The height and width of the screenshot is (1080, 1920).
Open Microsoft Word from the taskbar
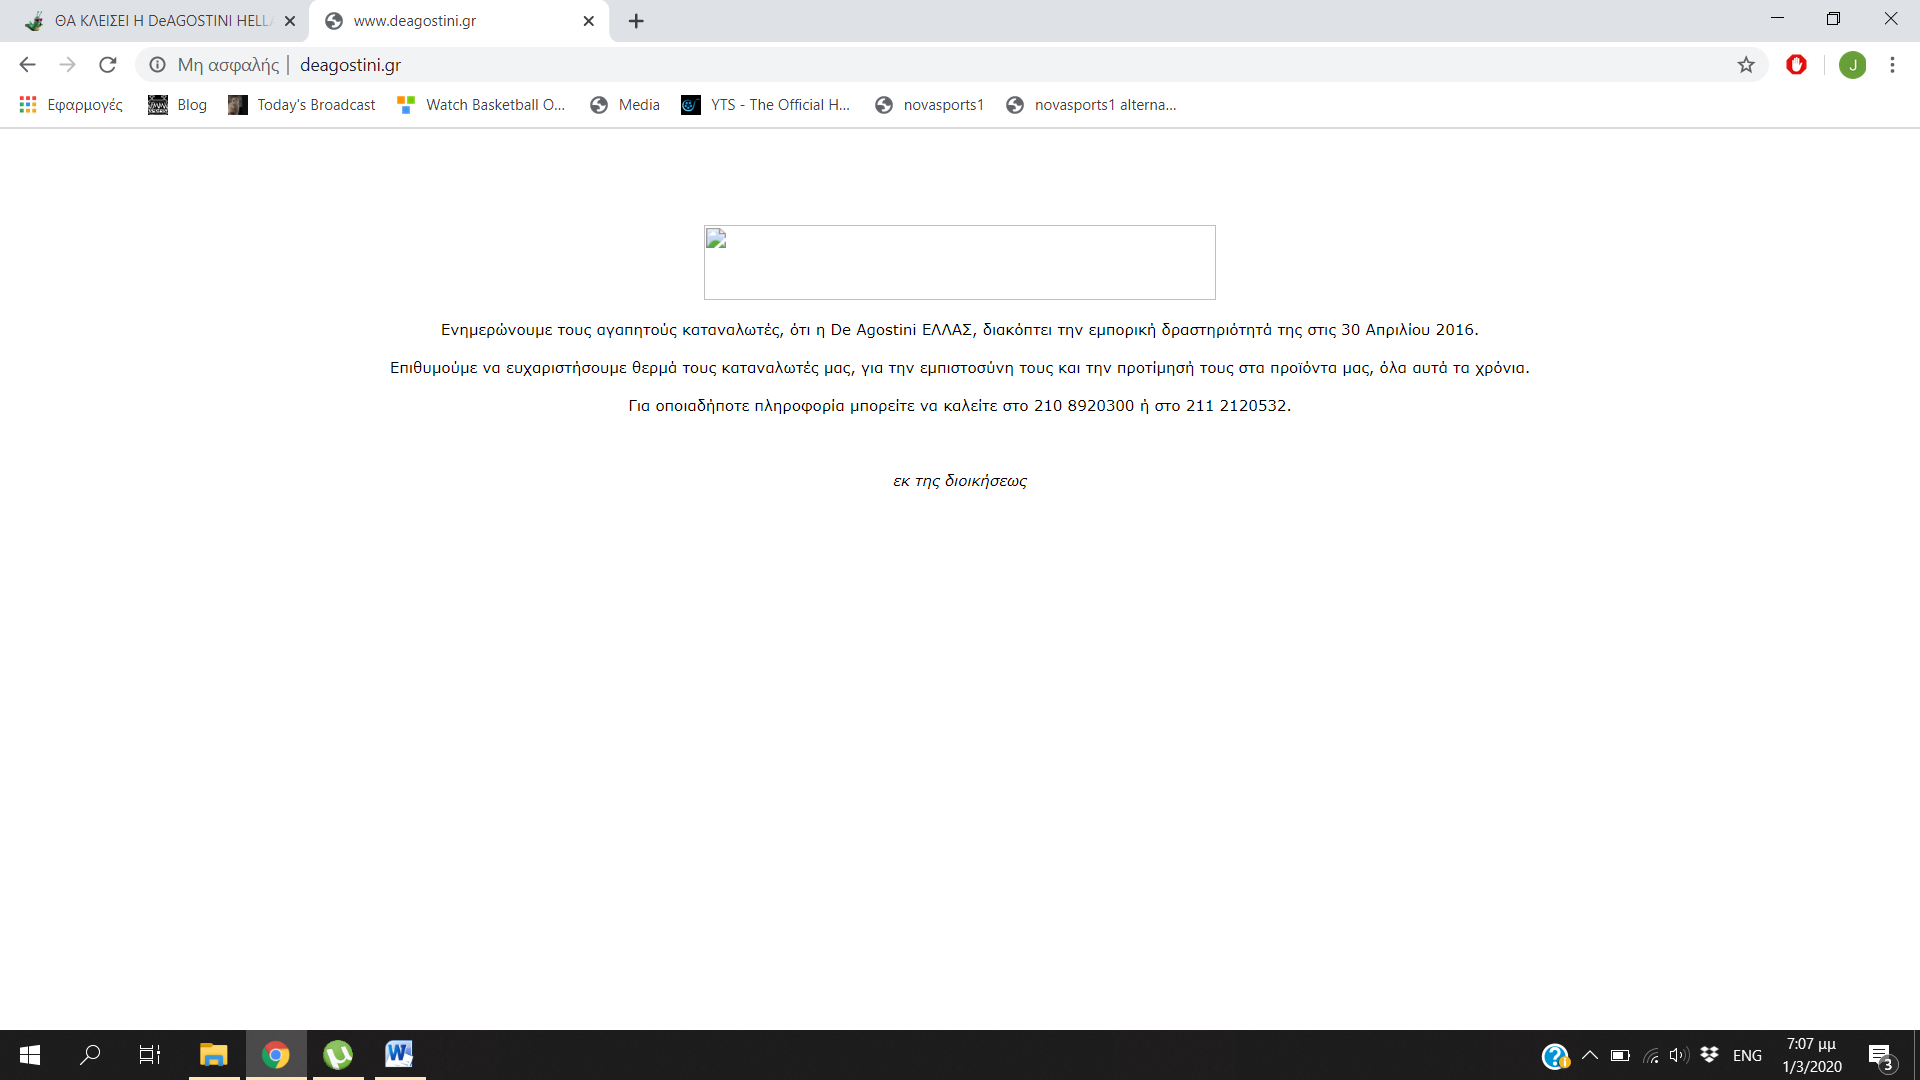point(399,1055)
